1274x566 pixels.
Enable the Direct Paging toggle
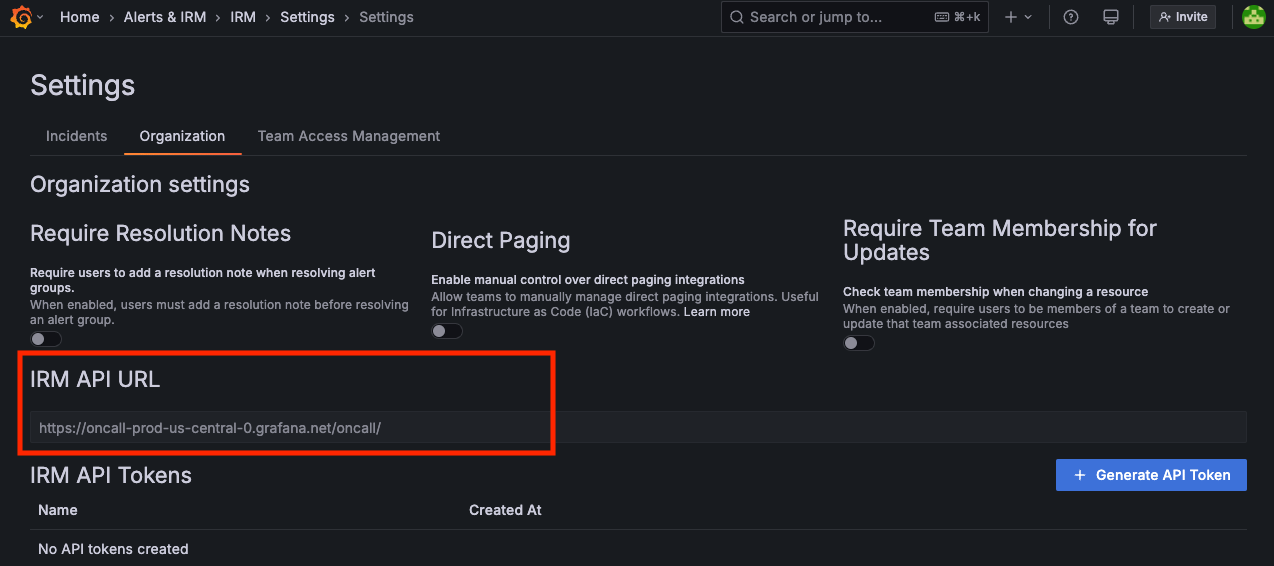click(447, 331)
